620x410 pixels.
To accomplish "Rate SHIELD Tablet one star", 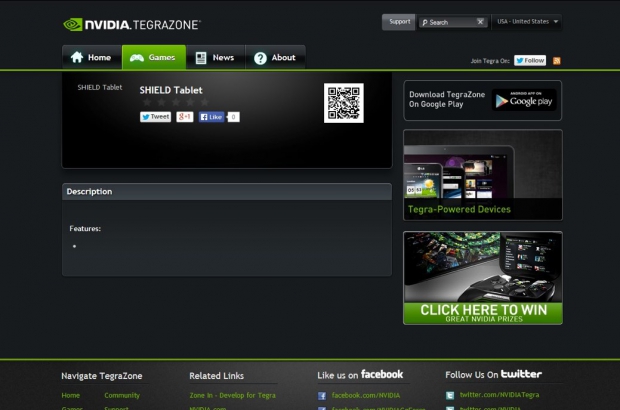I will [x=147, y=102].
